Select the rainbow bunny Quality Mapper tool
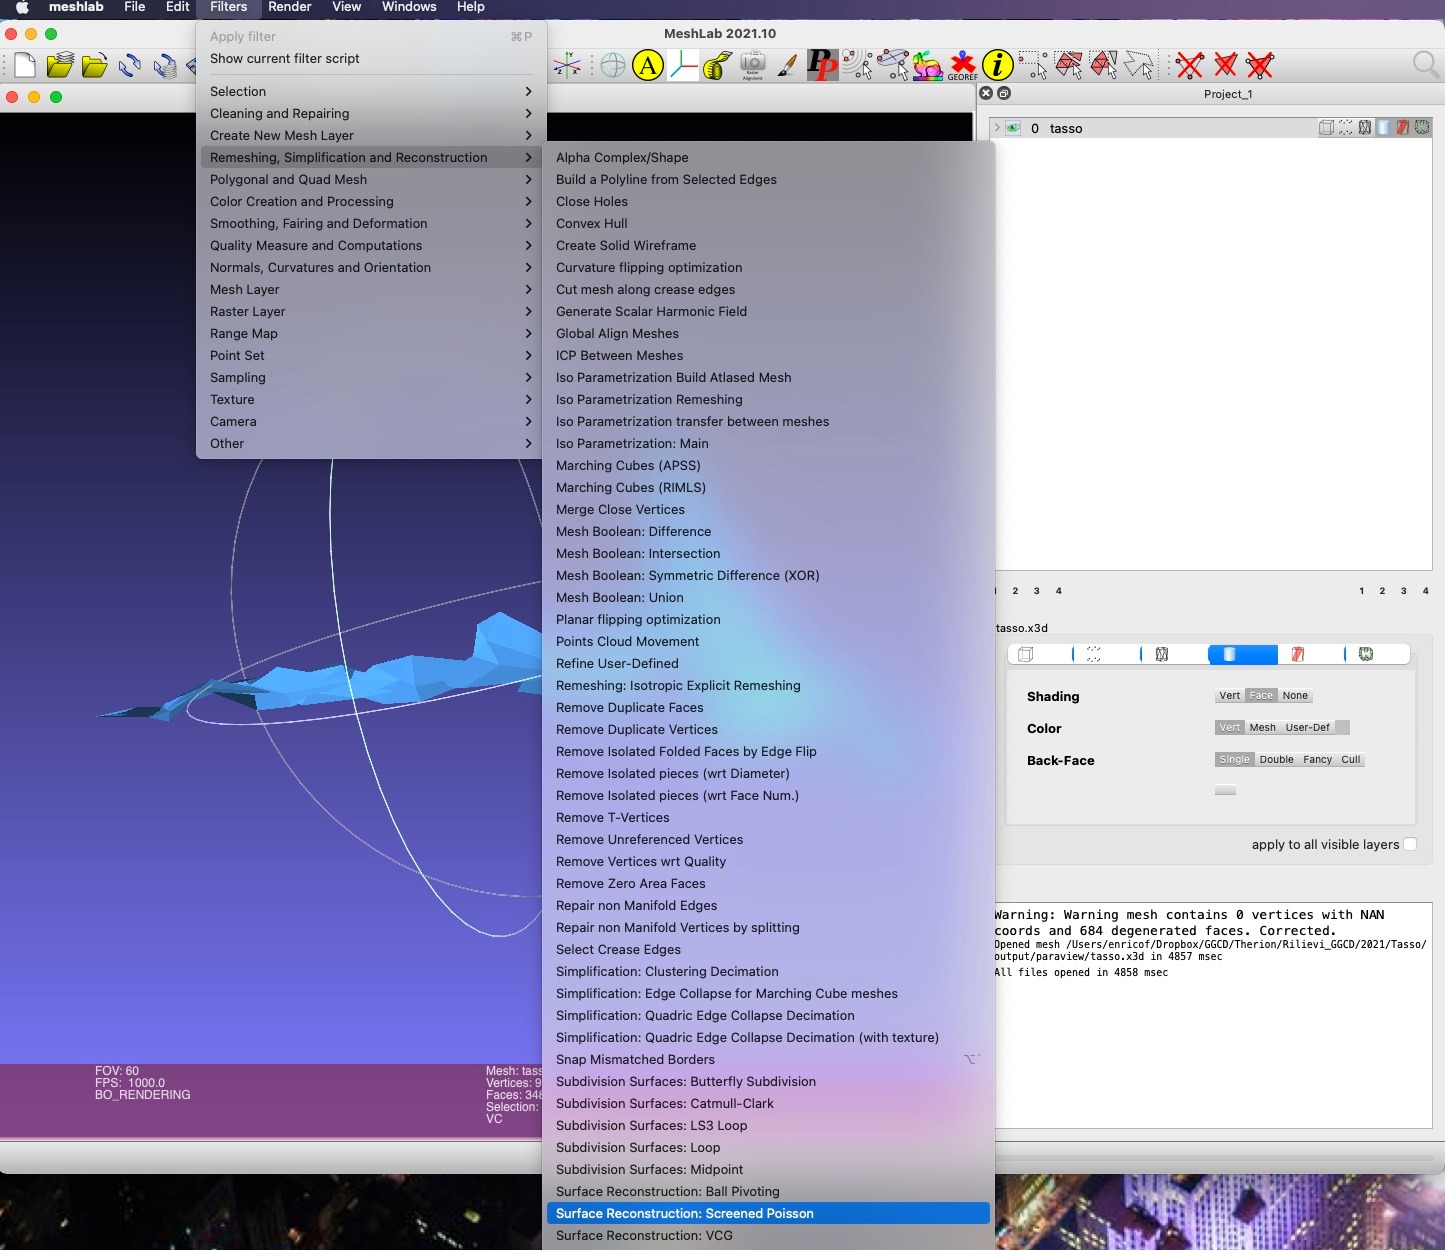 pyautogui.click(x=927, y=66)
